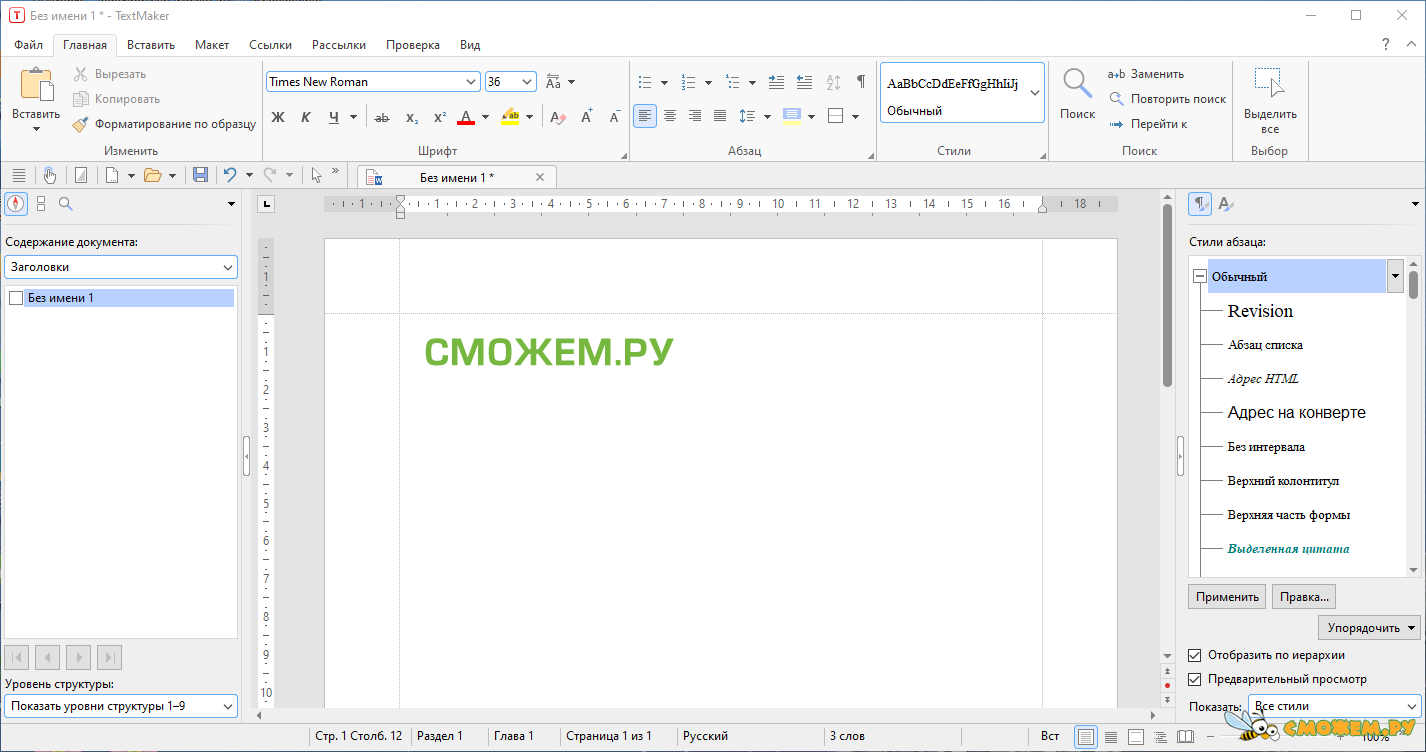Click the Paste (Вставить) clipboard icon
This screenshot has width=1426, height=752.
click(36, 86)
